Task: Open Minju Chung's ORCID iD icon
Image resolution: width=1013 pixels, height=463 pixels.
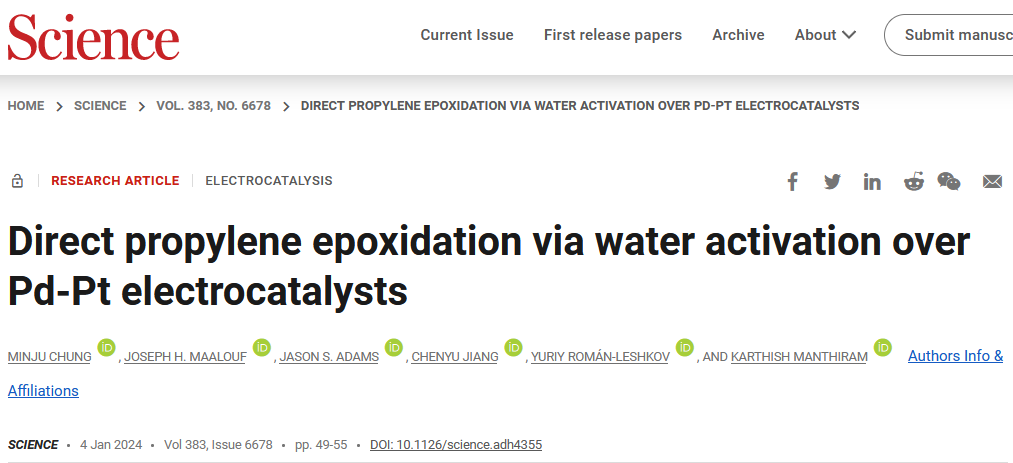Action: click(x=107, y=347)
